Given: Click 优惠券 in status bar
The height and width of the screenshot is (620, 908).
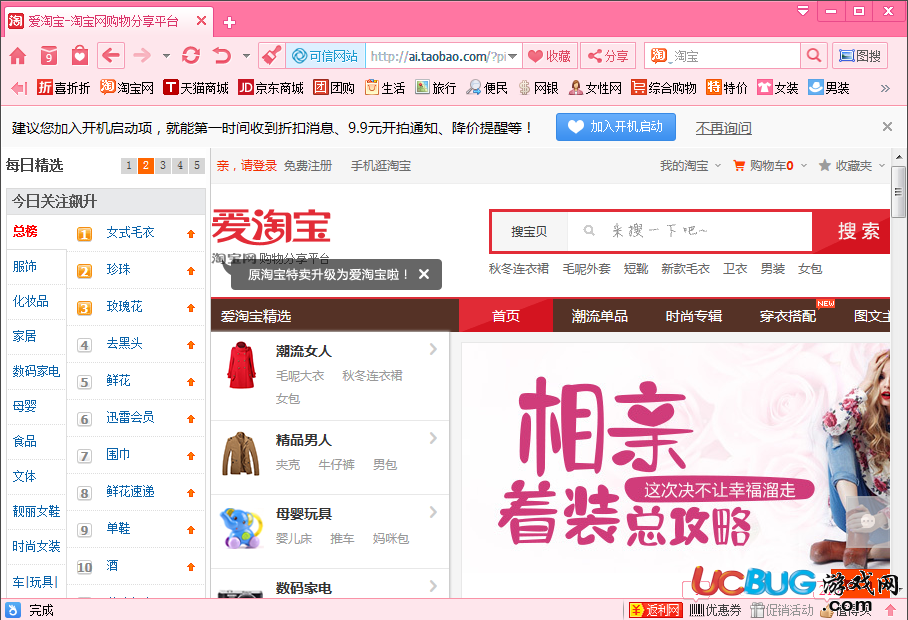Looking at the screenshot, I should (716, 610).
